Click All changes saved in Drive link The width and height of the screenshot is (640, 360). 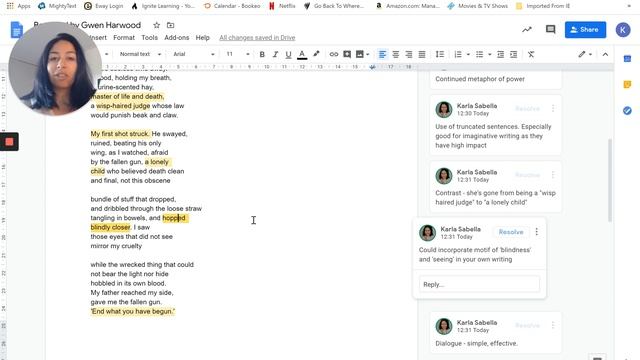[257, 38]
